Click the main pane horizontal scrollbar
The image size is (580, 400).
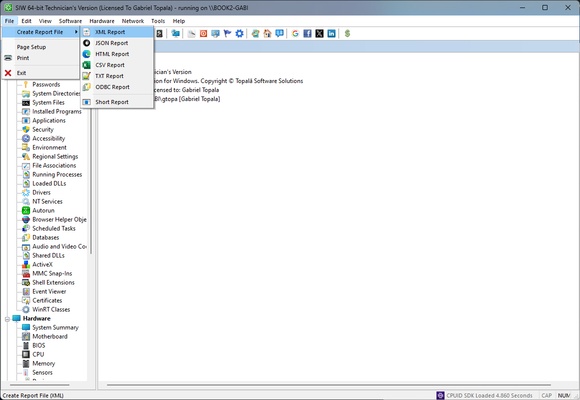click(x=329, y=385)
